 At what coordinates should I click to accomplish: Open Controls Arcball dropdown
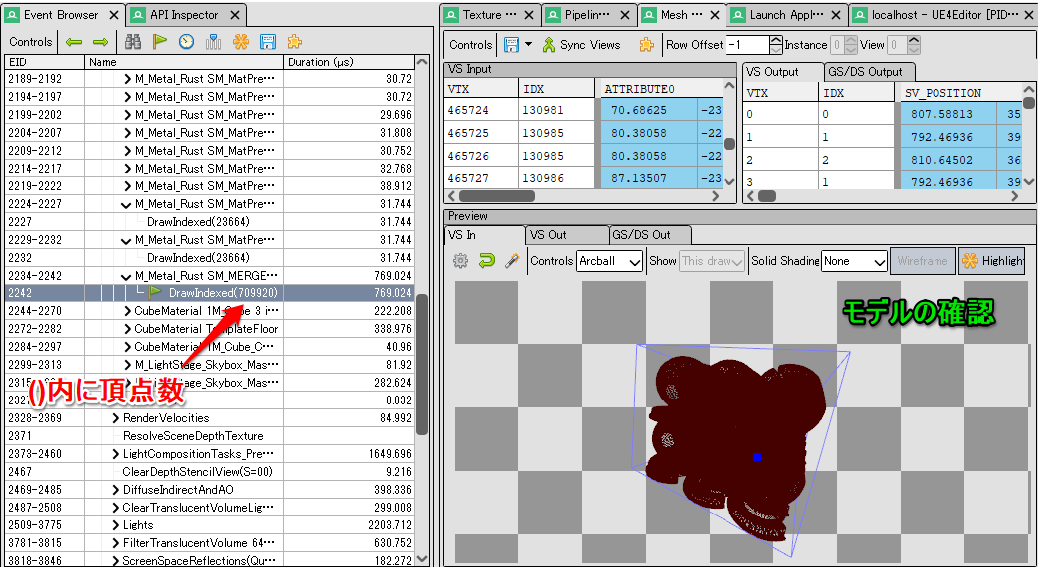click(610, 261)
